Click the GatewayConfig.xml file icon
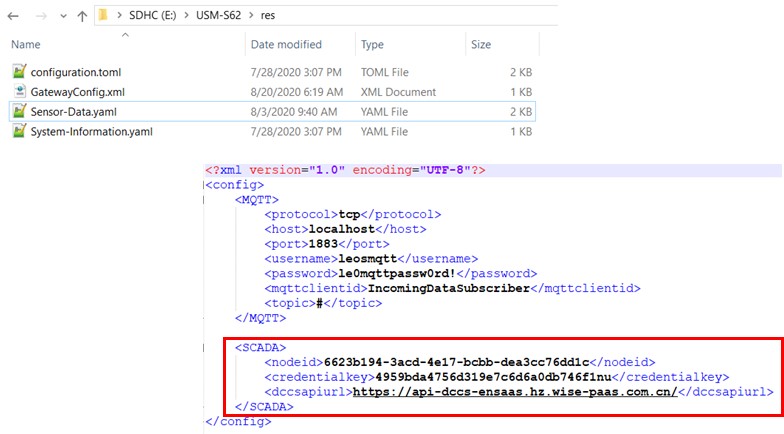Image resolution: width=784 pixels, height=434 pixels. coord(19,91)
